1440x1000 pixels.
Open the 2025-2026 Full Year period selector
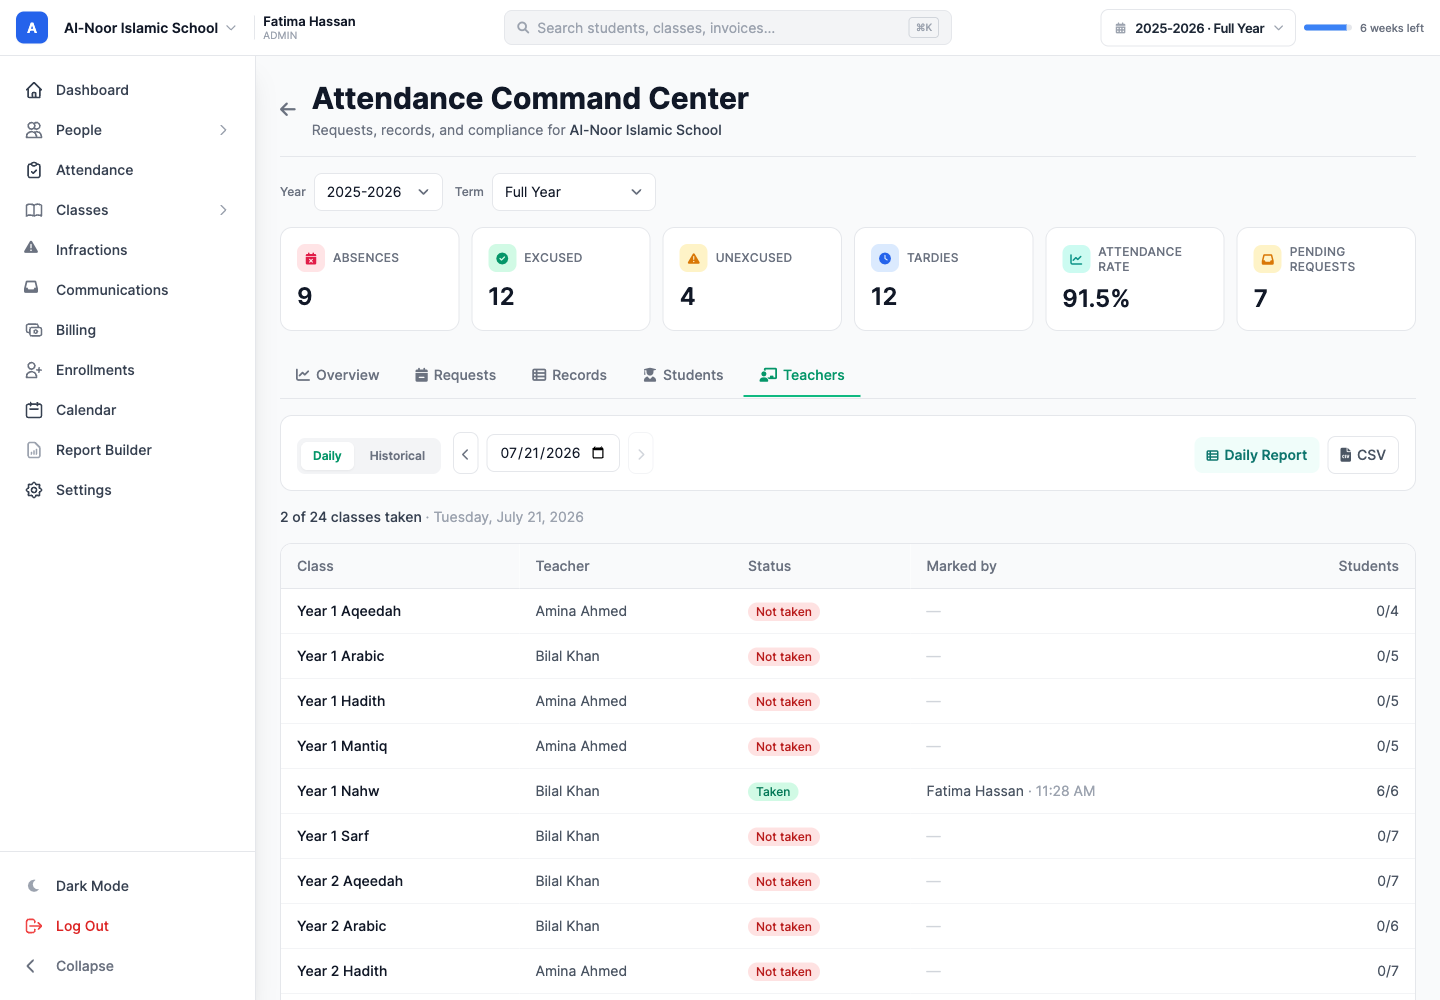coord(1198,28)
